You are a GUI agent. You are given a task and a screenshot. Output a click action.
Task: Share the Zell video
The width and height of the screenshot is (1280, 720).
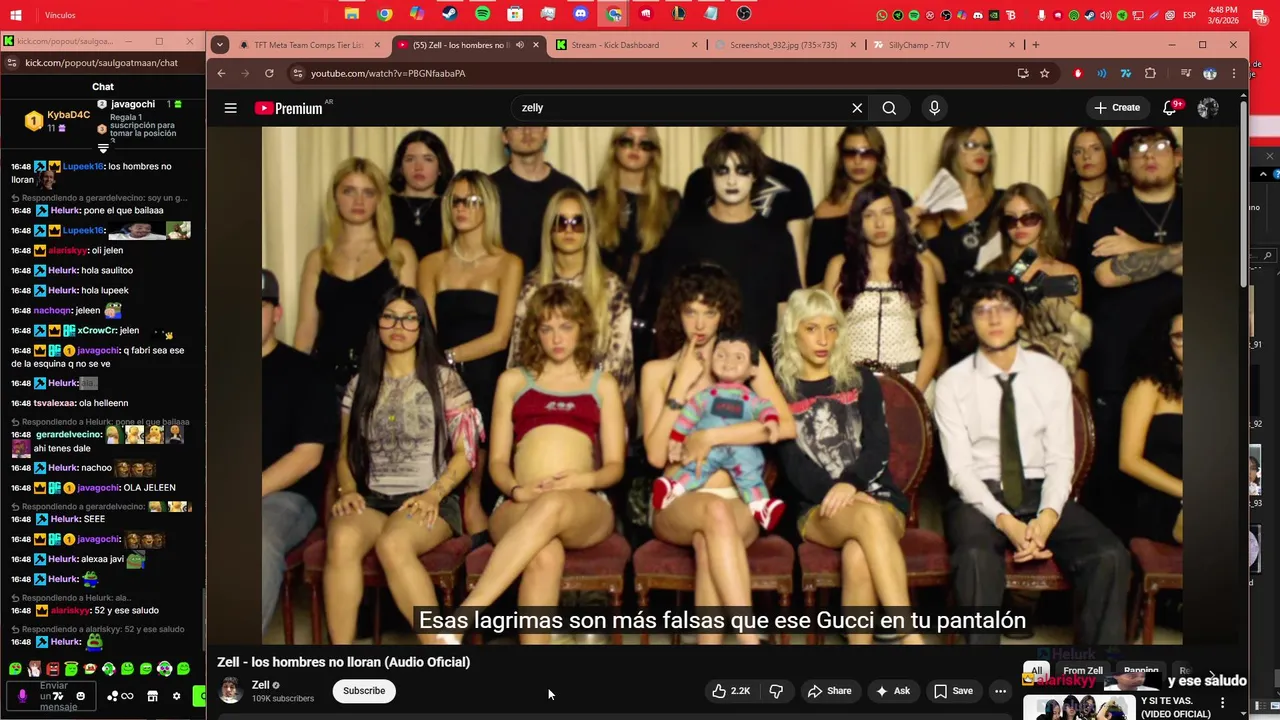point(829,691)
